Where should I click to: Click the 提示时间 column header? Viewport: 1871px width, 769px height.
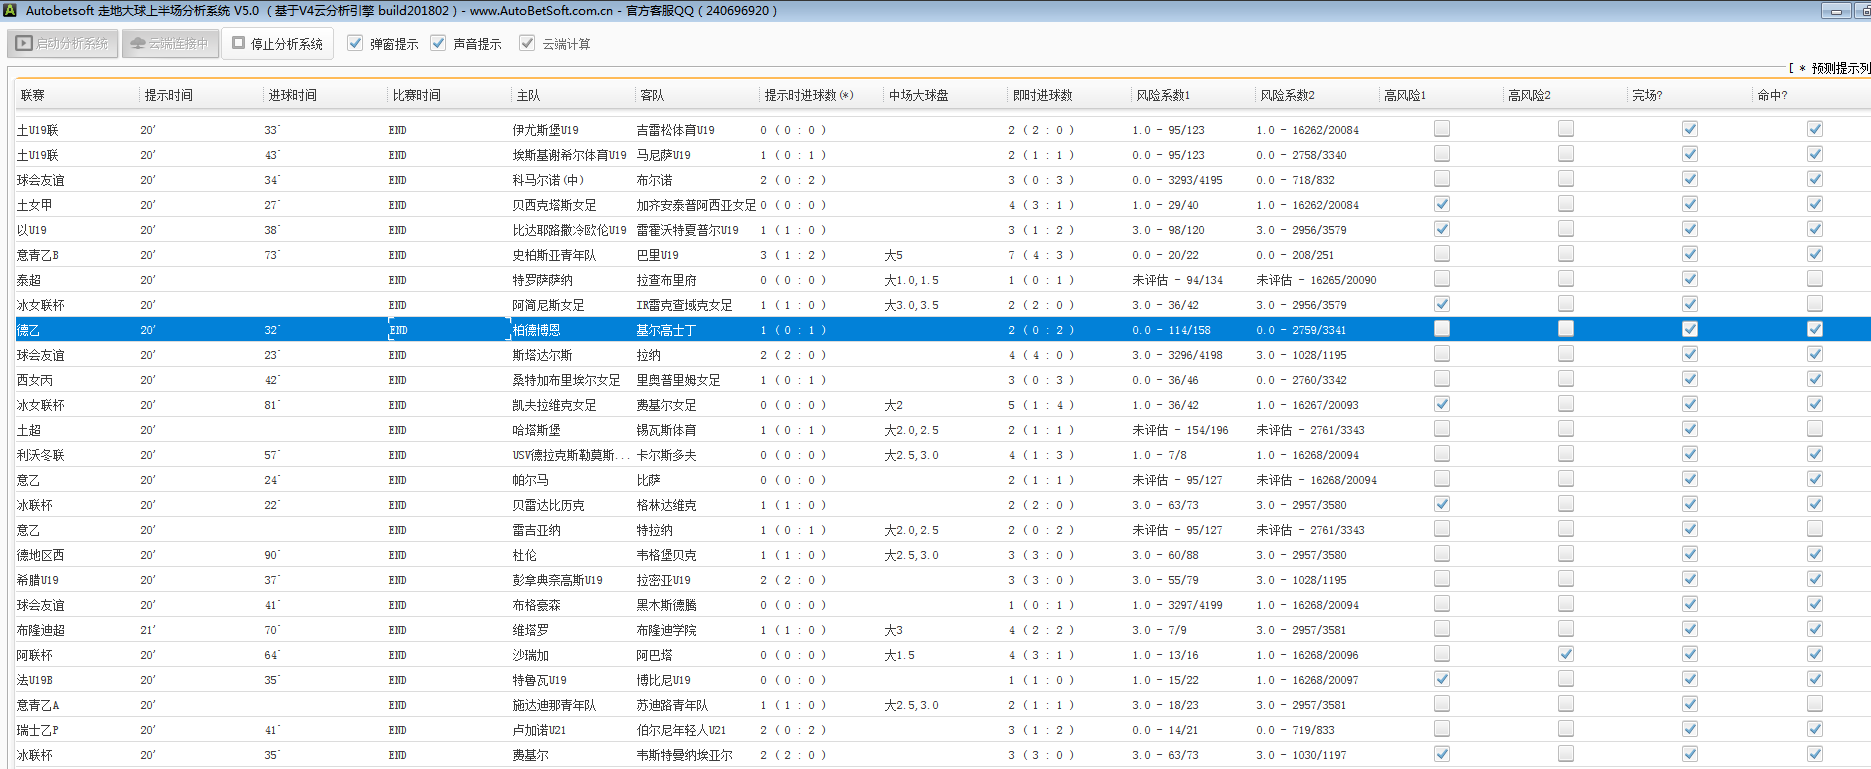click(x=169, y=95)
